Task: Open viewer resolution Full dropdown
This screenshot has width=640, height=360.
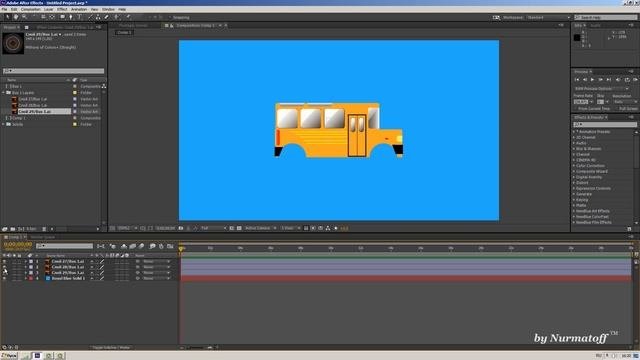Action: click(213, 228)
